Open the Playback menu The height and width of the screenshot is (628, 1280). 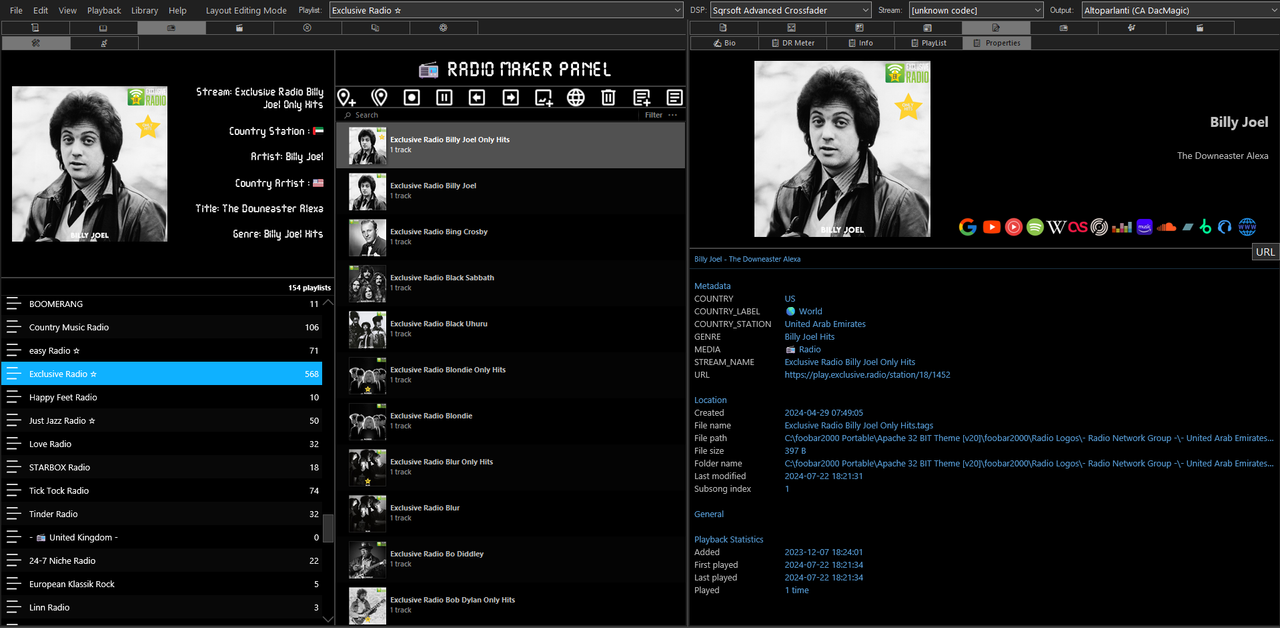[104, 10]
